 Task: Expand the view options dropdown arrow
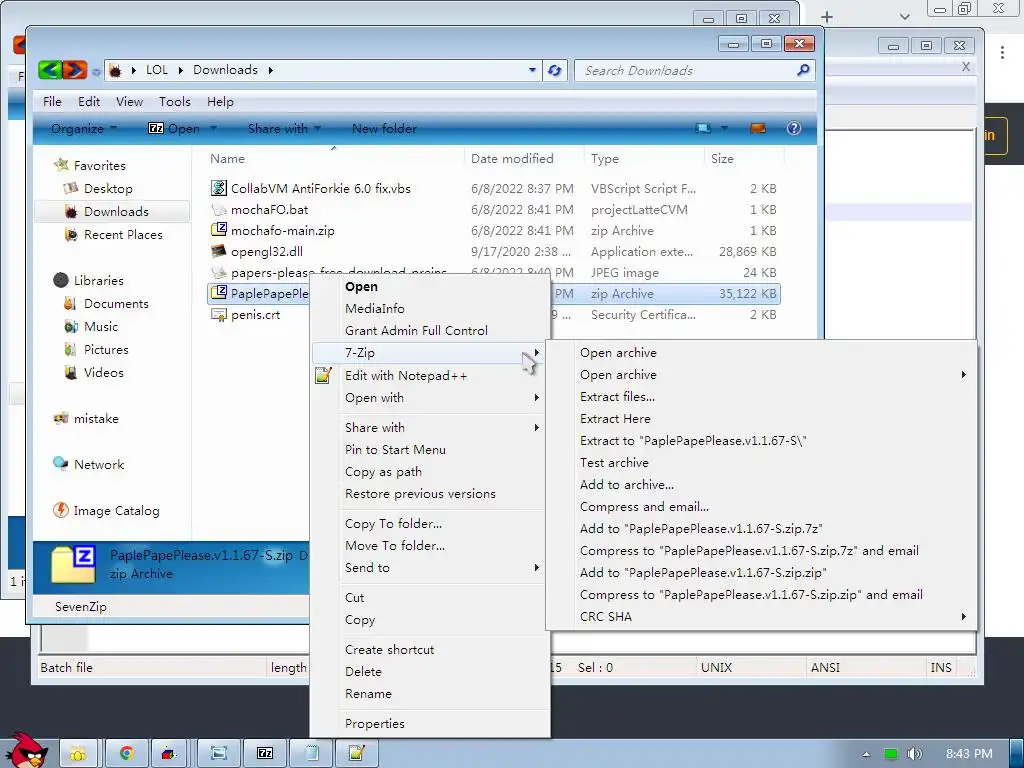point(724,129)
